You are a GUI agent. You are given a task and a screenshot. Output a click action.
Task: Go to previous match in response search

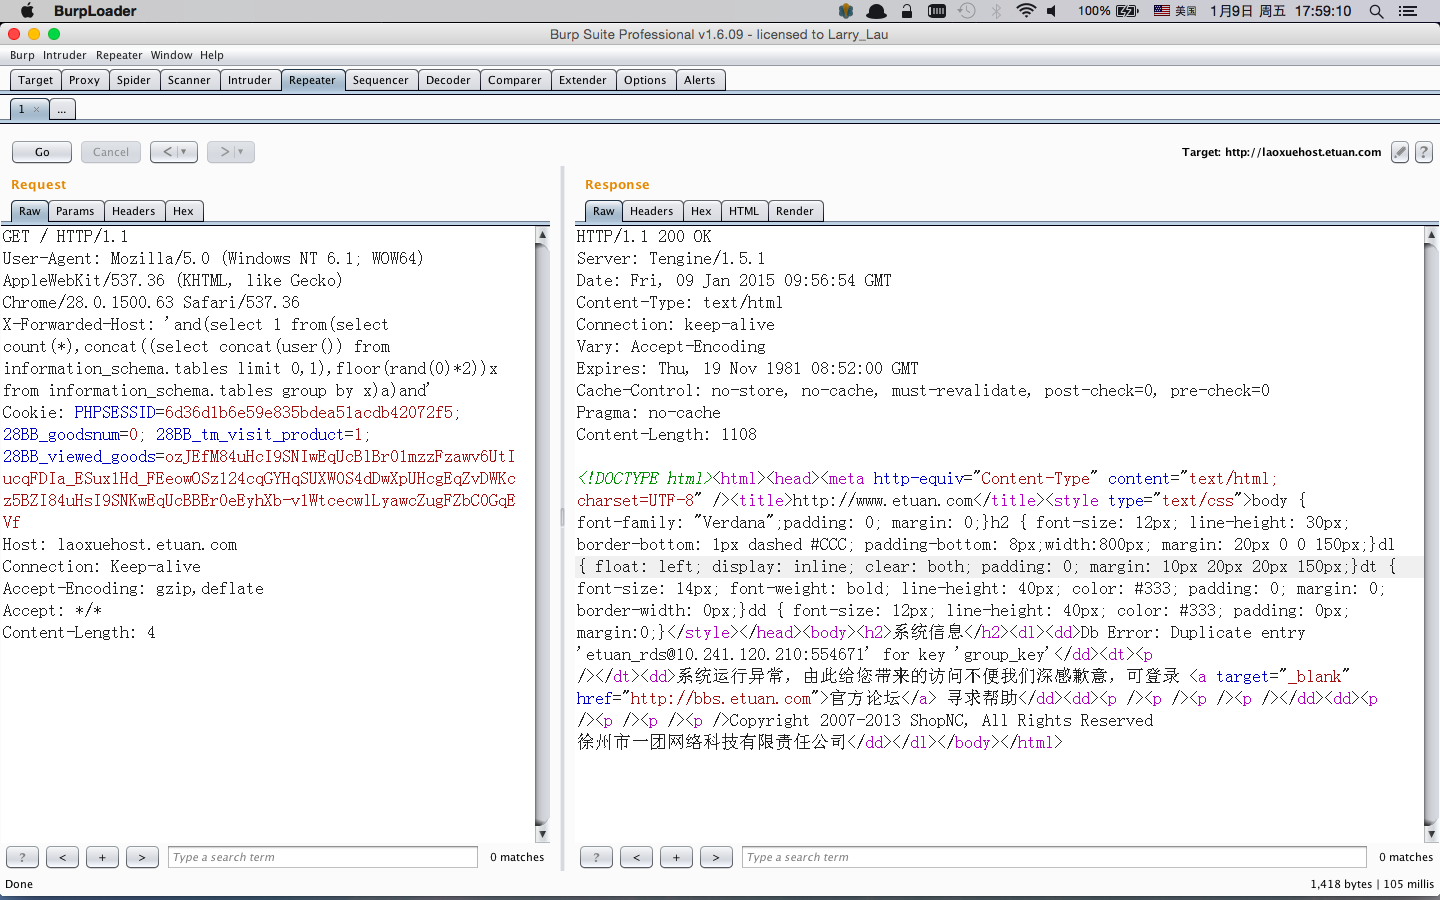coord(636,857)
